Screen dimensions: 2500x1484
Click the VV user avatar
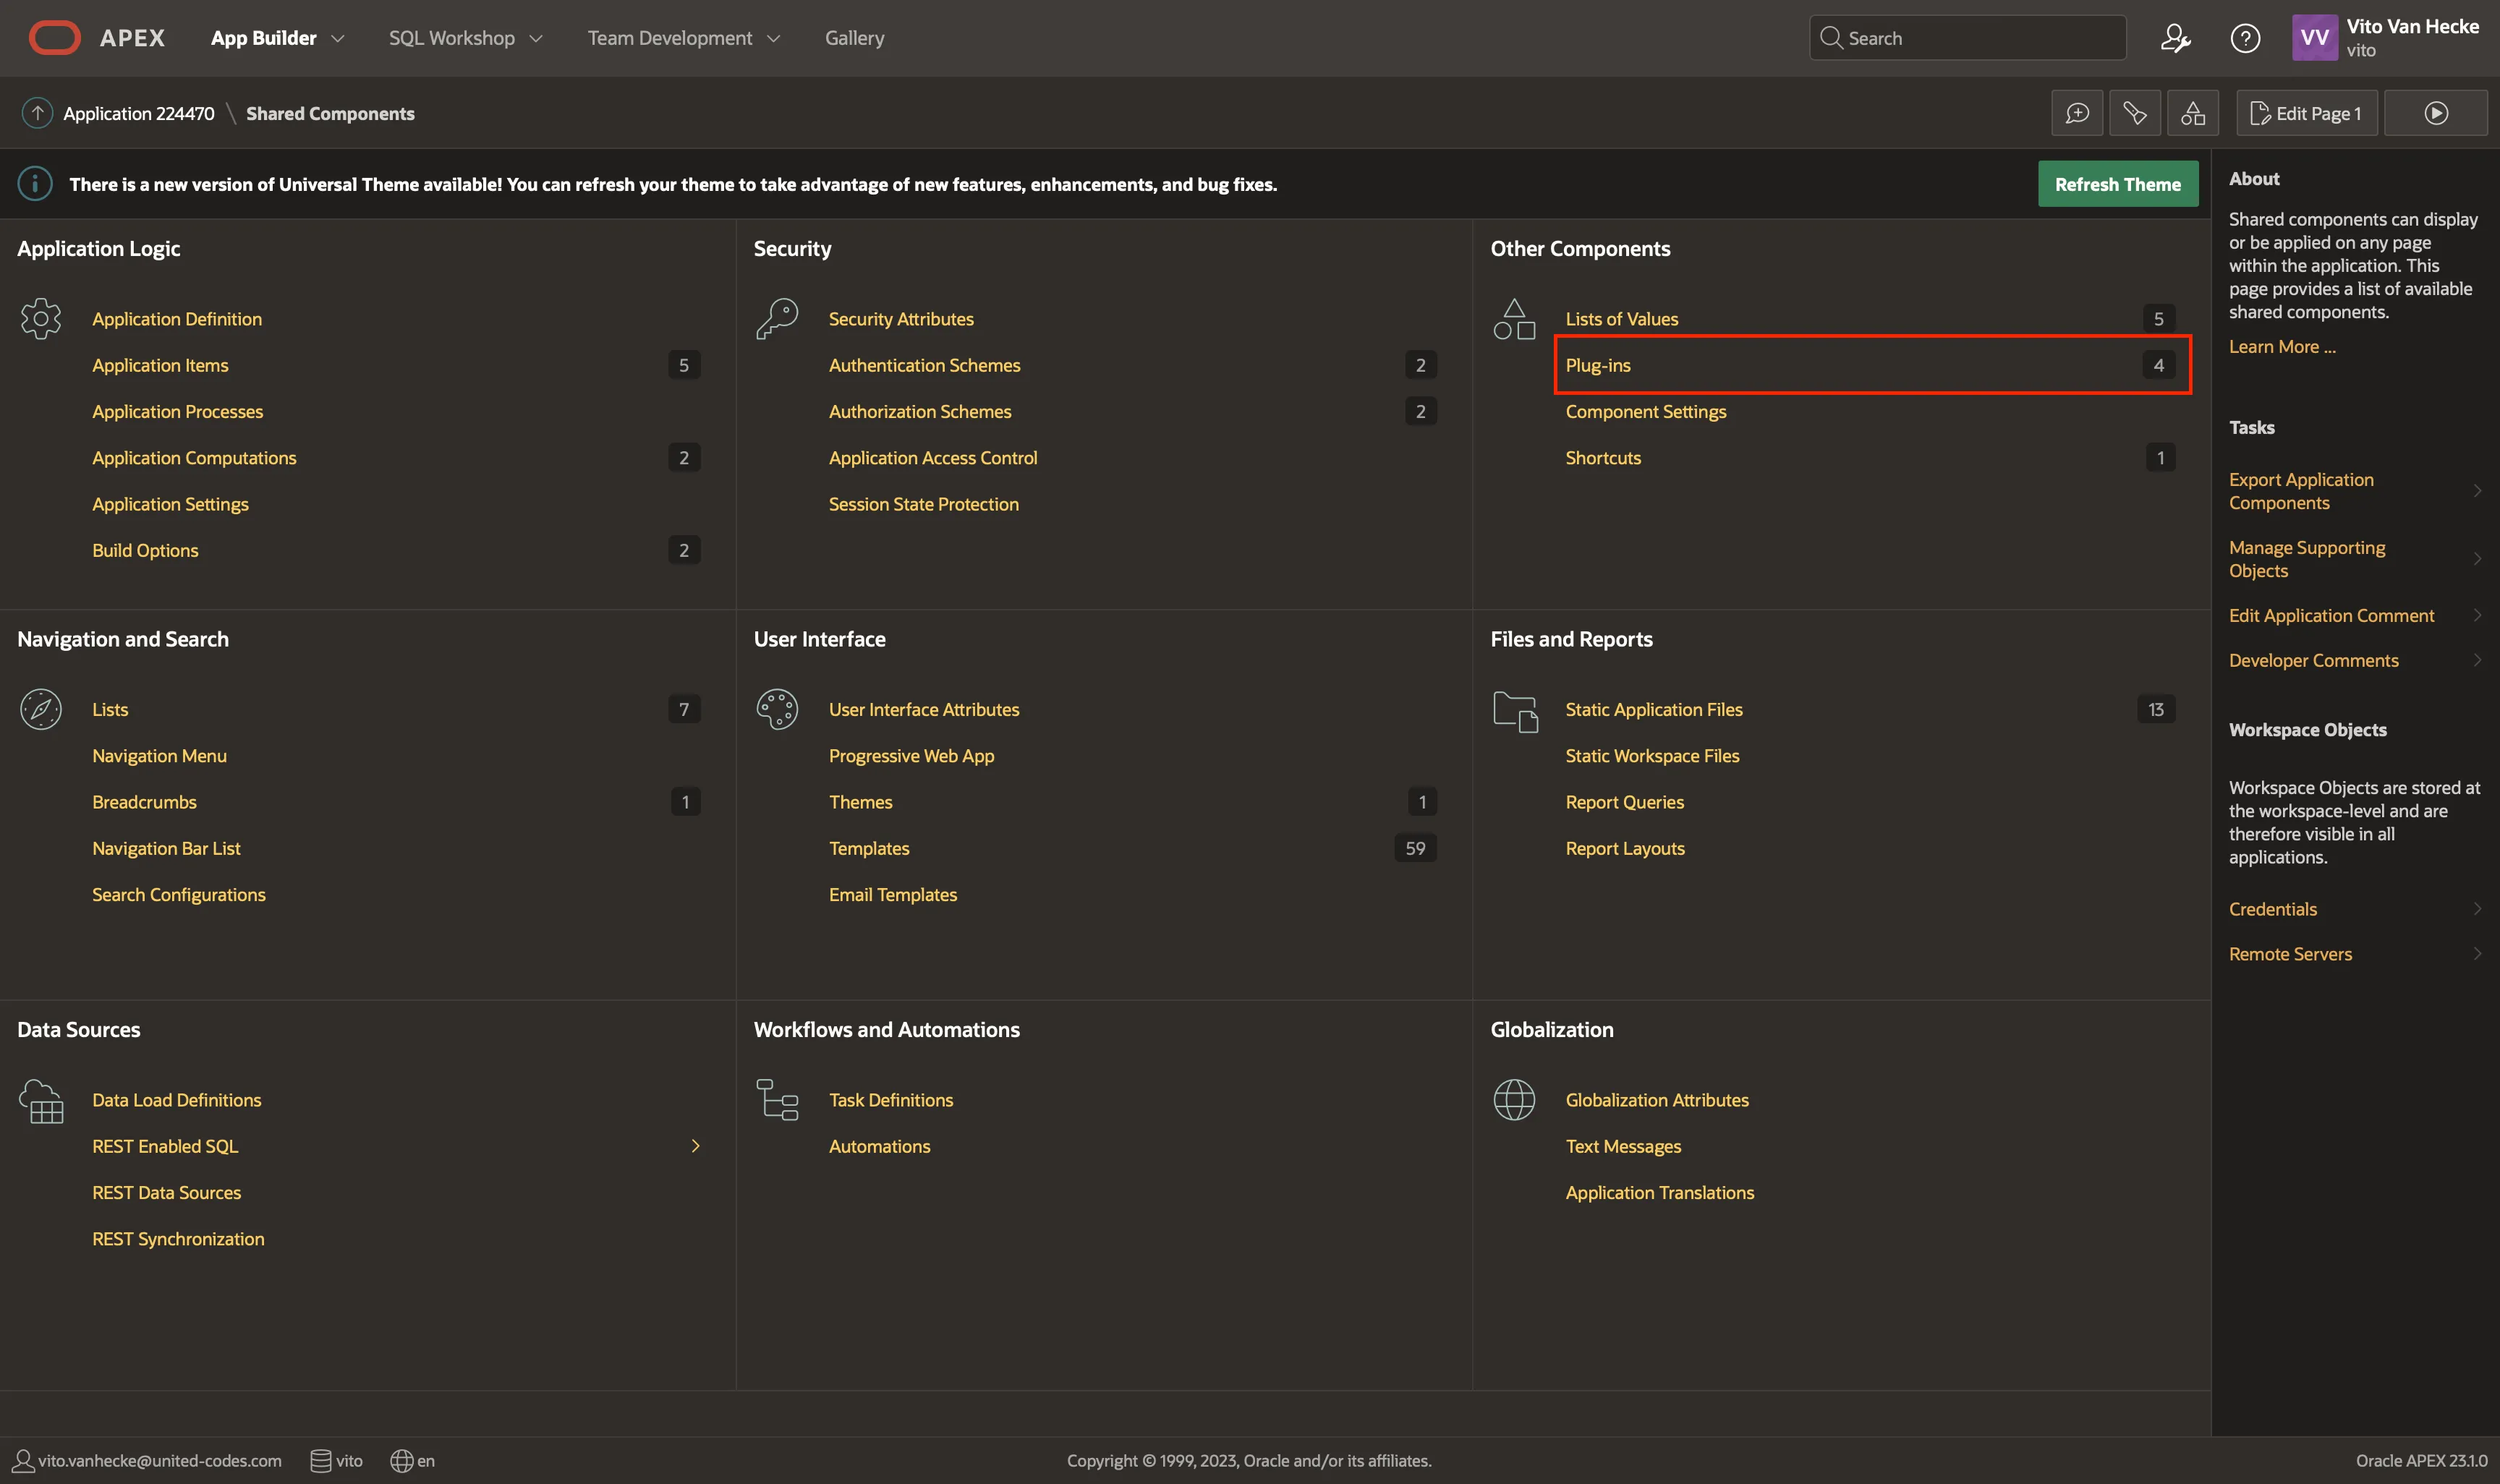coord(2314,38)
